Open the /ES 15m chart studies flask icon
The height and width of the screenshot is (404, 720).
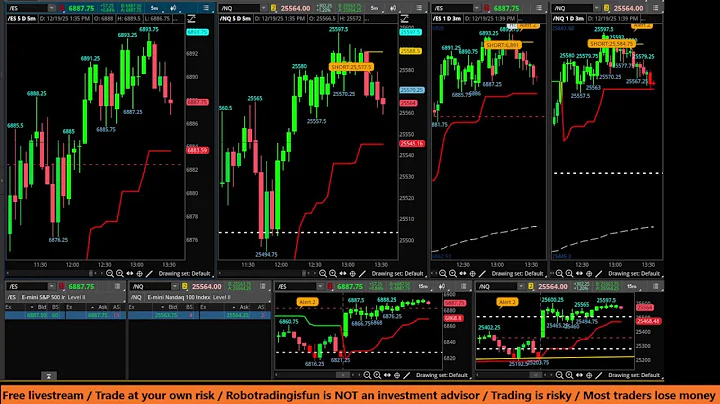[442, 286]
